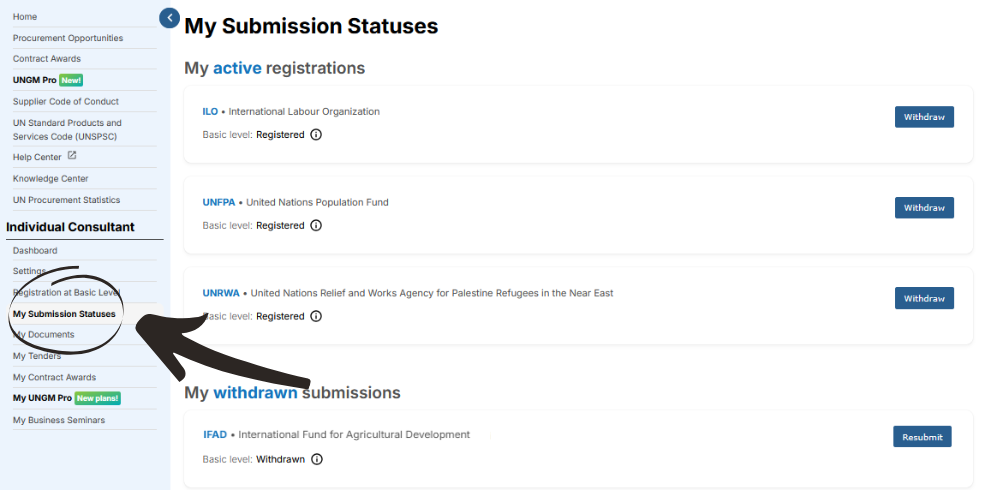Withdraw the ILO registration
981x491 pixels.
coord(924,117)
